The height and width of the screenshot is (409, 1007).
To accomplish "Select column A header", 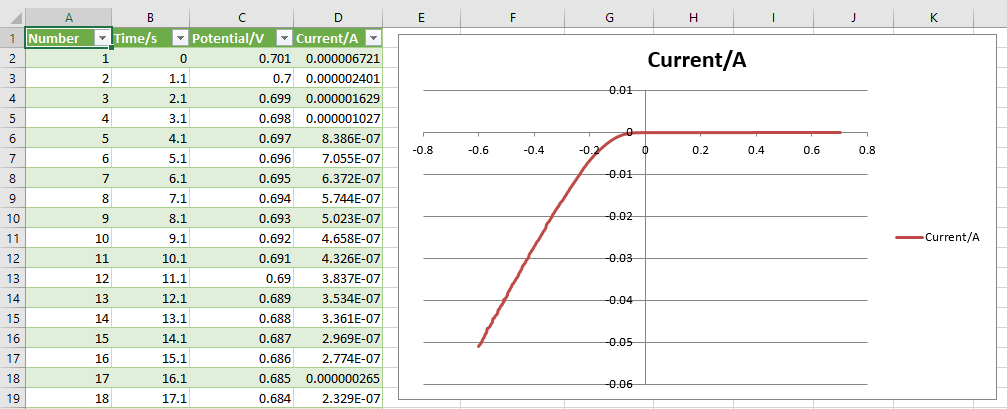I will tap(68, 18).
